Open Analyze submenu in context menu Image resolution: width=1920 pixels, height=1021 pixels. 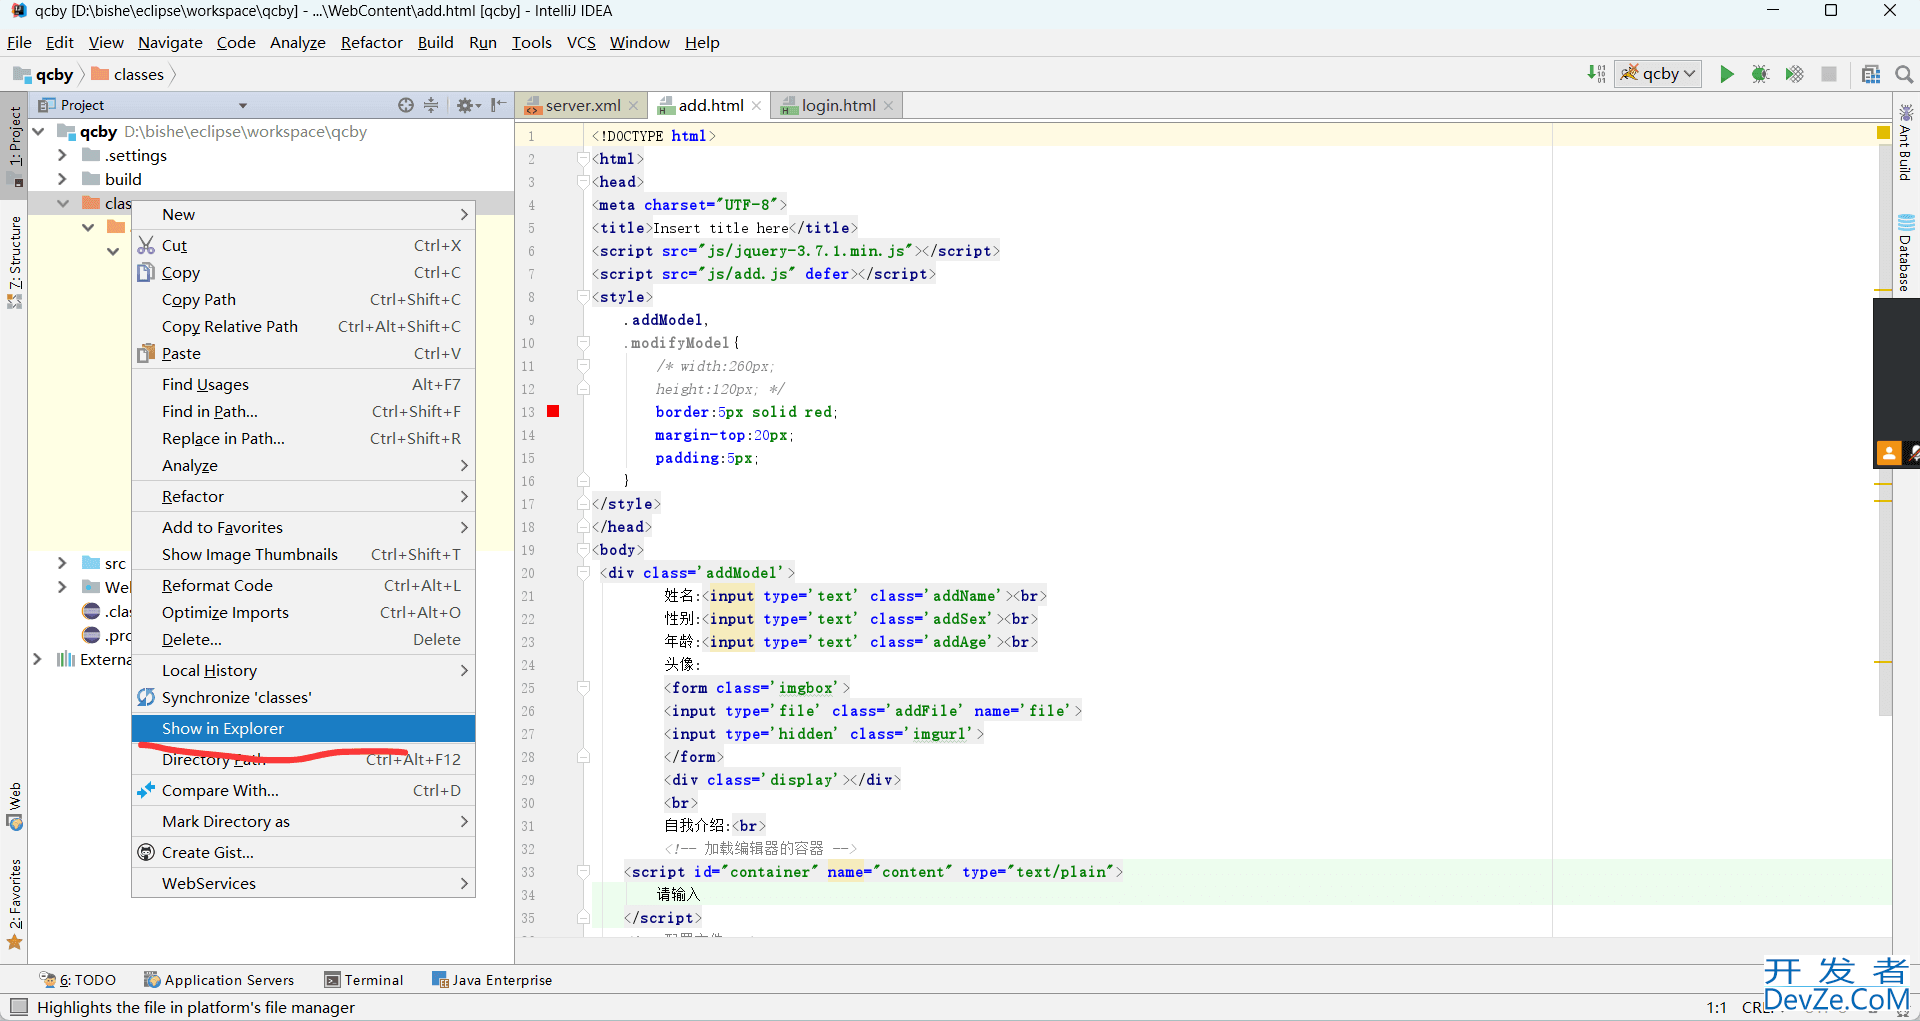tap(303, 465)
